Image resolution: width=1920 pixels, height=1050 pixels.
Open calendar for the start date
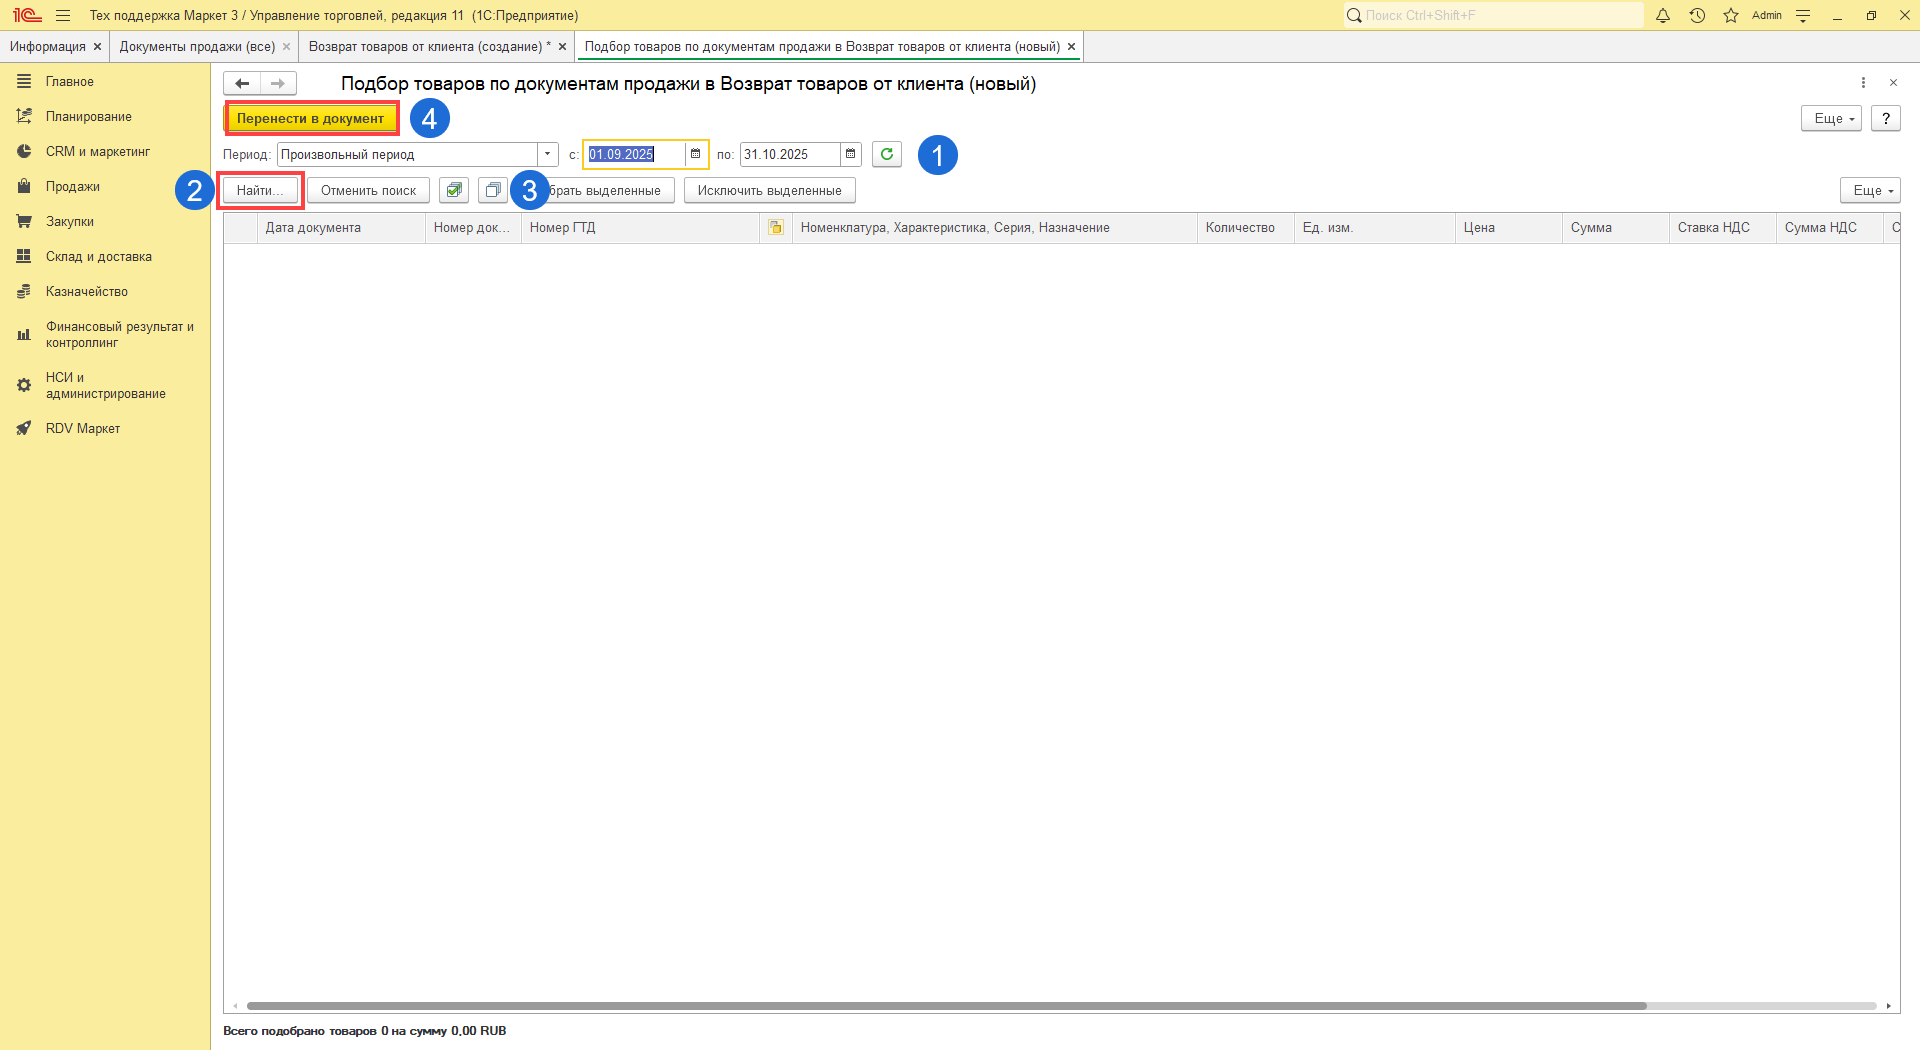[696, 154]
